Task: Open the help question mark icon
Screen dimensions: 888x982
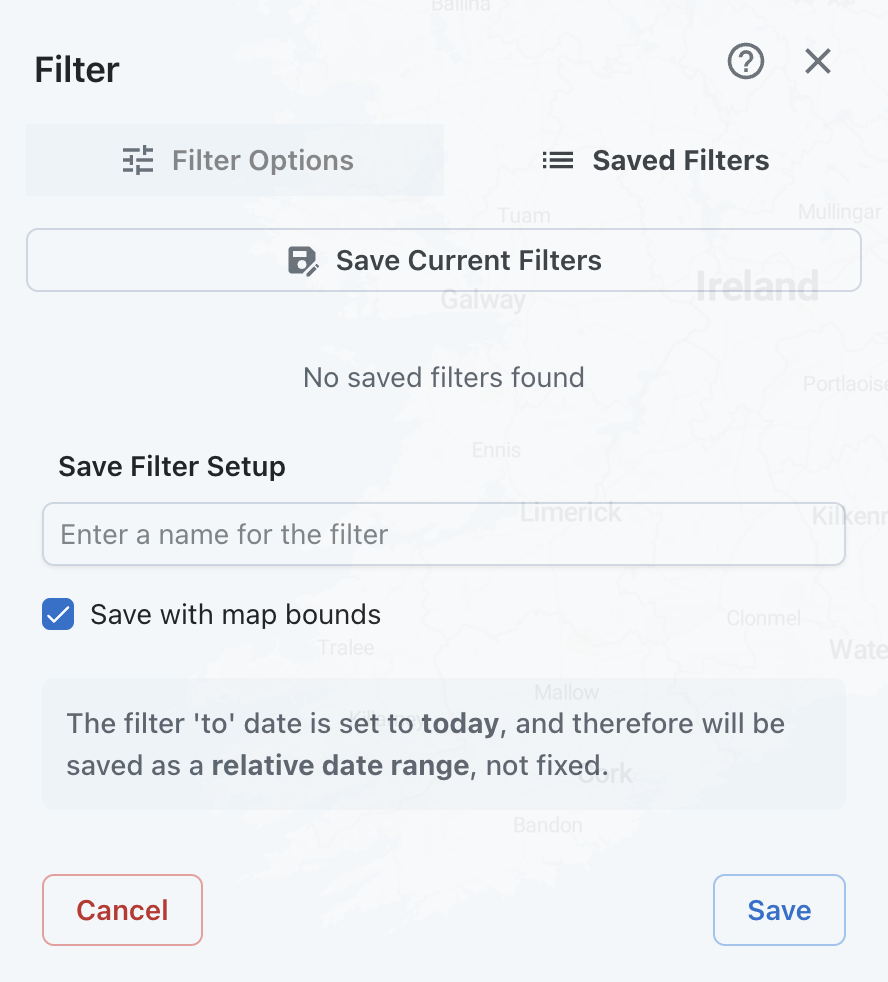Action: tap(745, 62)
